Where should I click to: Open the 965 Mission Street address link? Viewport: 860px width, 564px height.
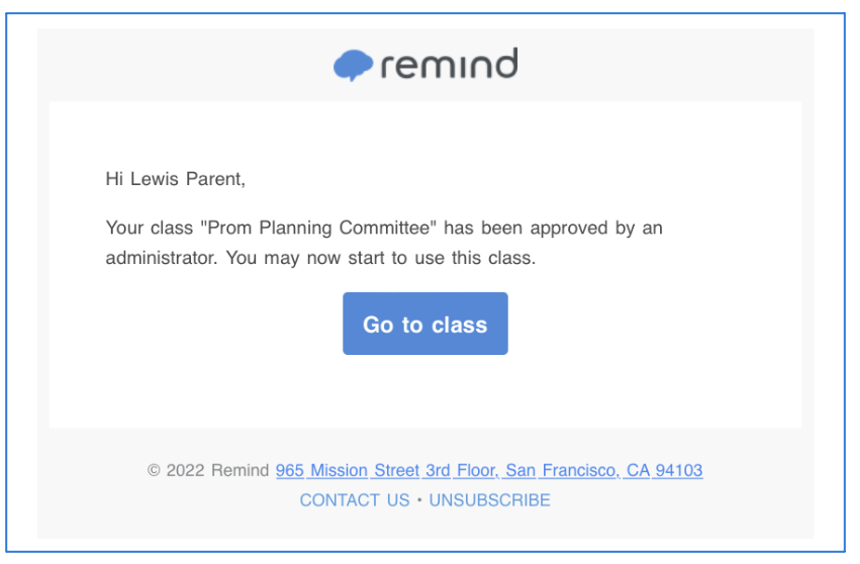click(489, 470)
